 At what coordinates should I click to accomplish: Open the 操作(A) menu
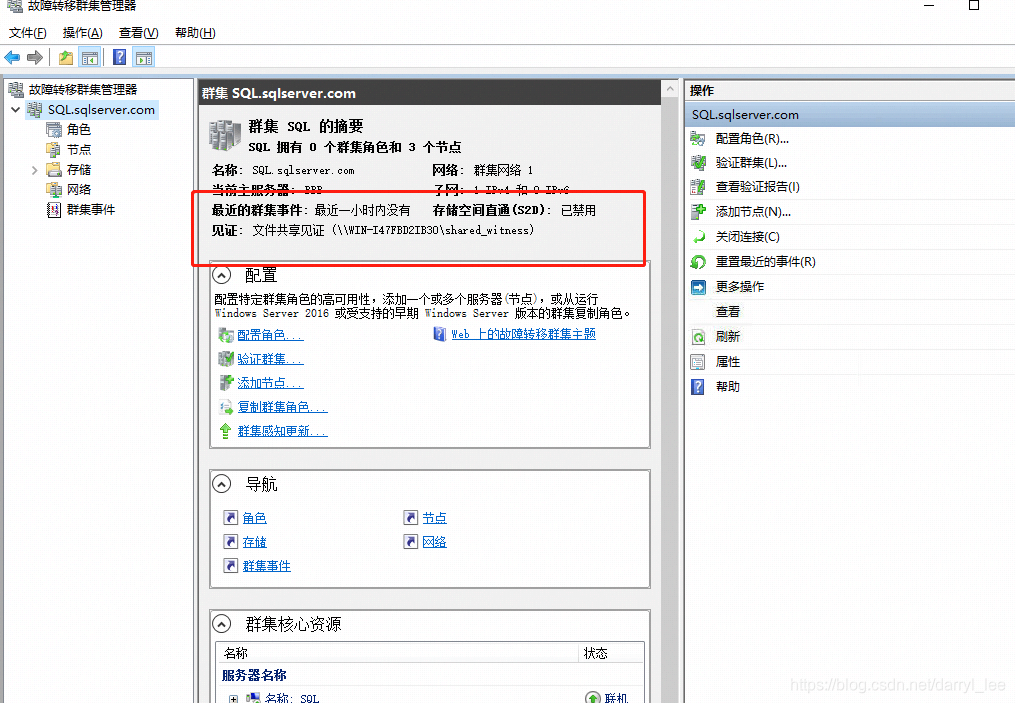[x=82, y=32]
